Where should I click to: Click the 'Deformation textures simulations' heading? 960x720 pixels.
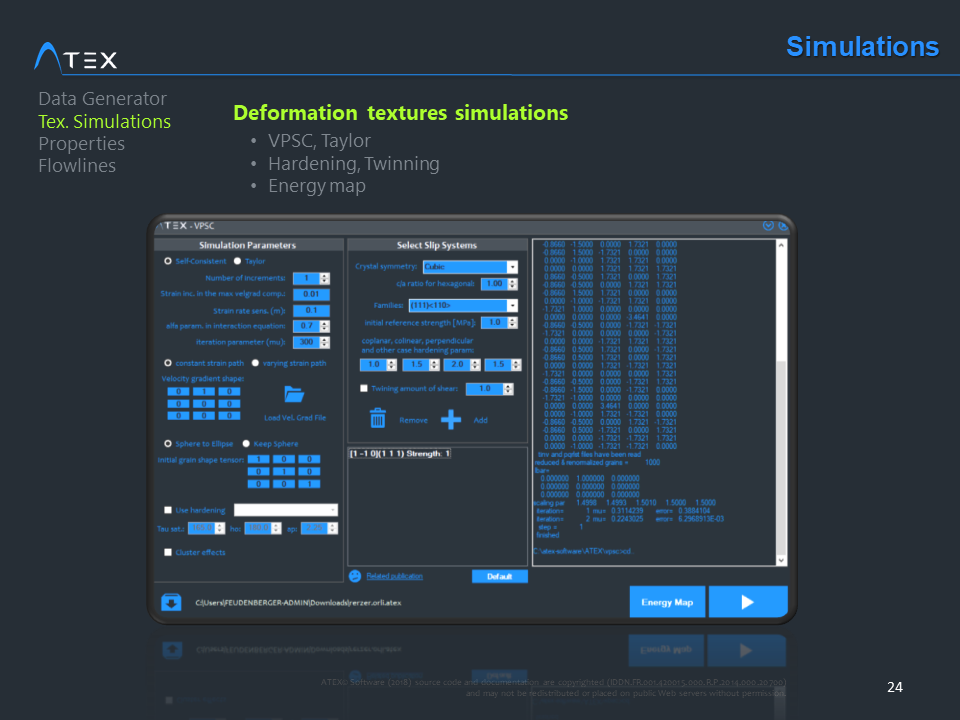pyautogui.click(x=400, y=113)
